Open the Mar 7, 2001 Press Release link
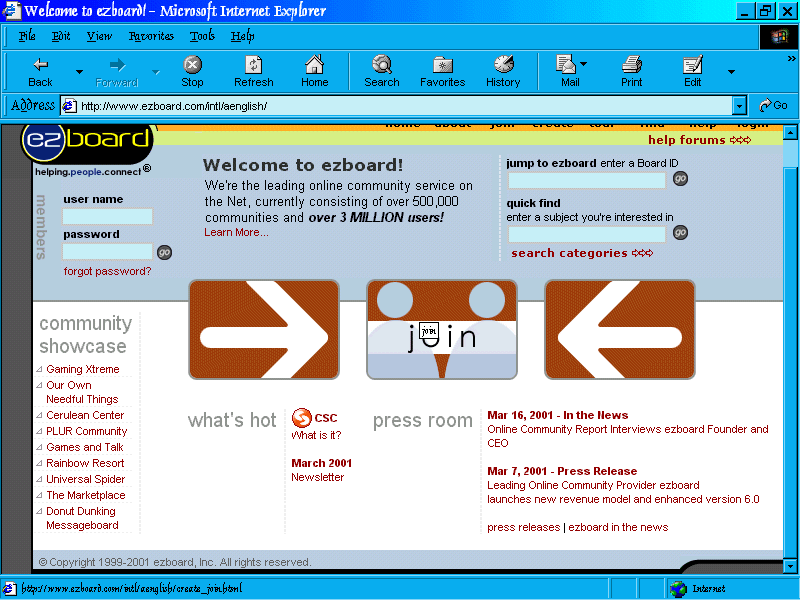This screenshot has height=600, width=800. pyautogui.click(x=623, y=485)
